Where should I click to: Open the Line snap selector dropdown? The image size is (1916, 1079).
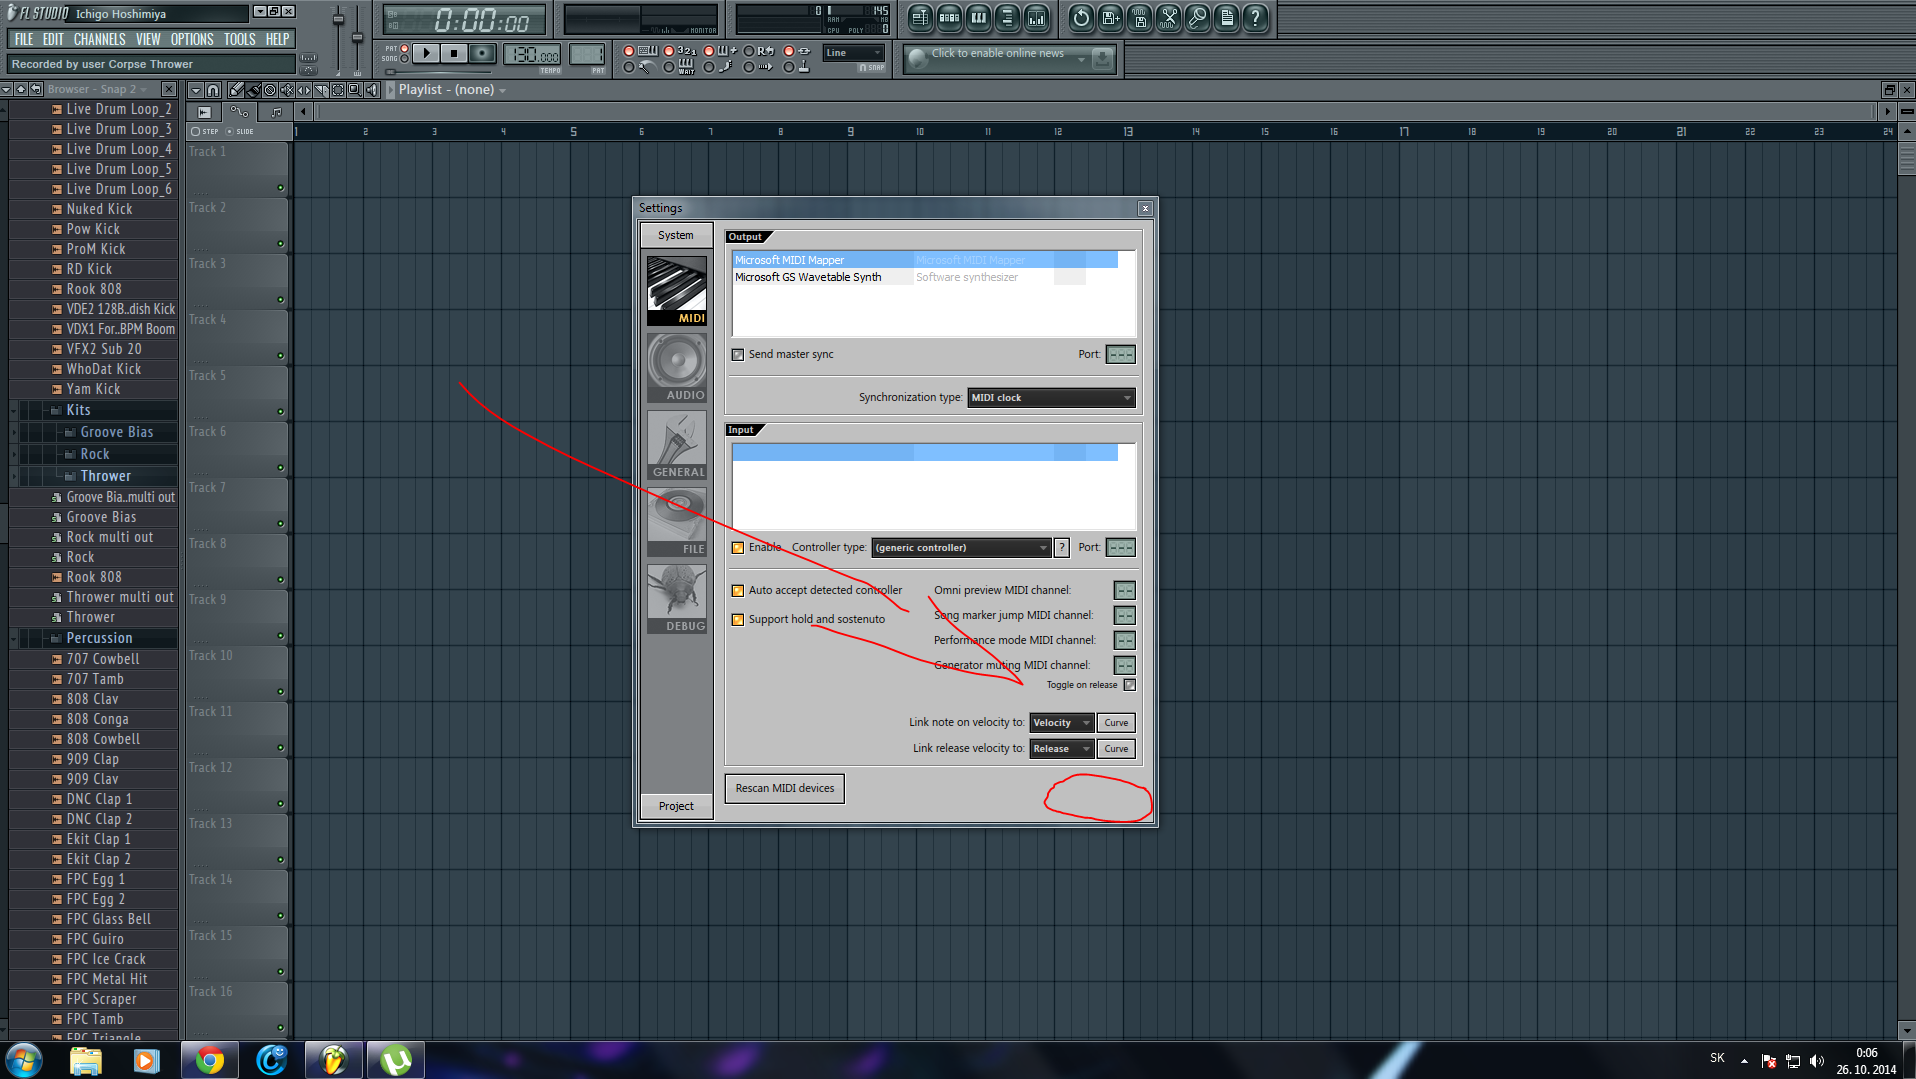pos(853,53)
